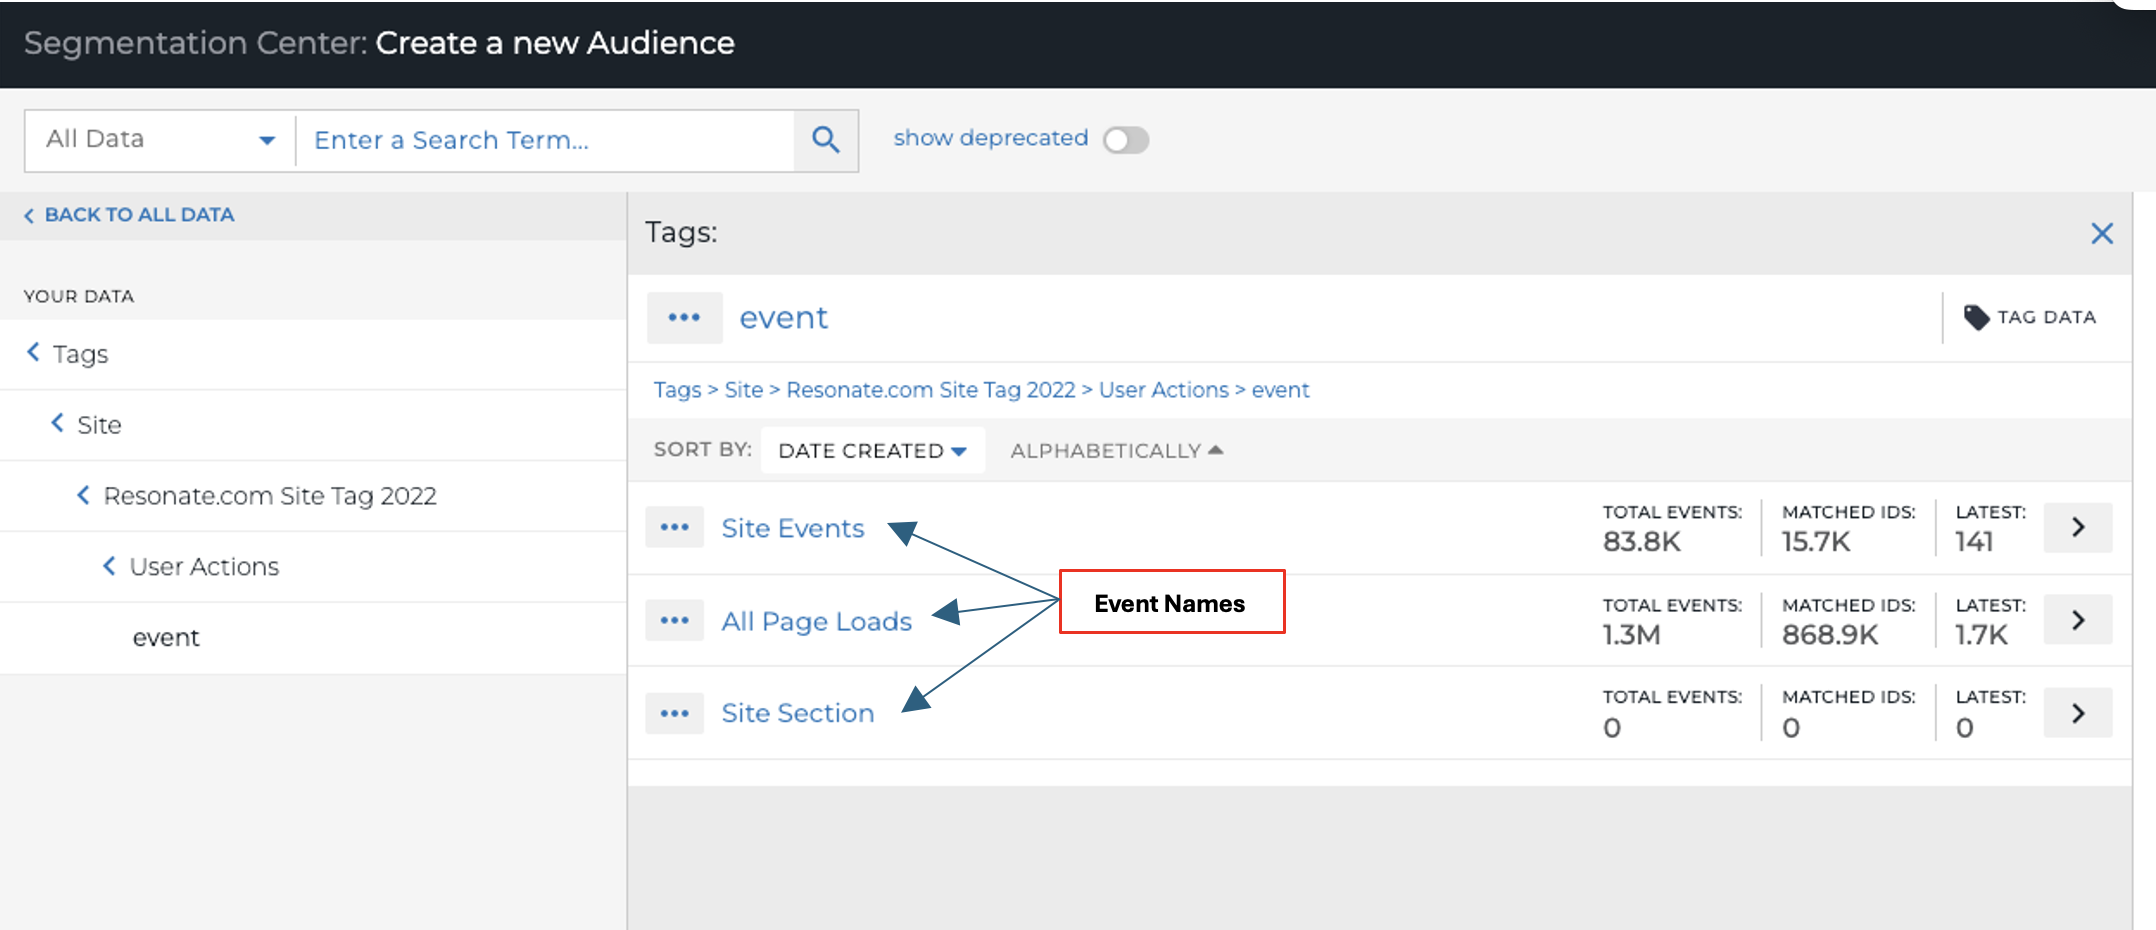Toggle the show deprecated switch
Screen dimensions: 2156x930
1126,140
